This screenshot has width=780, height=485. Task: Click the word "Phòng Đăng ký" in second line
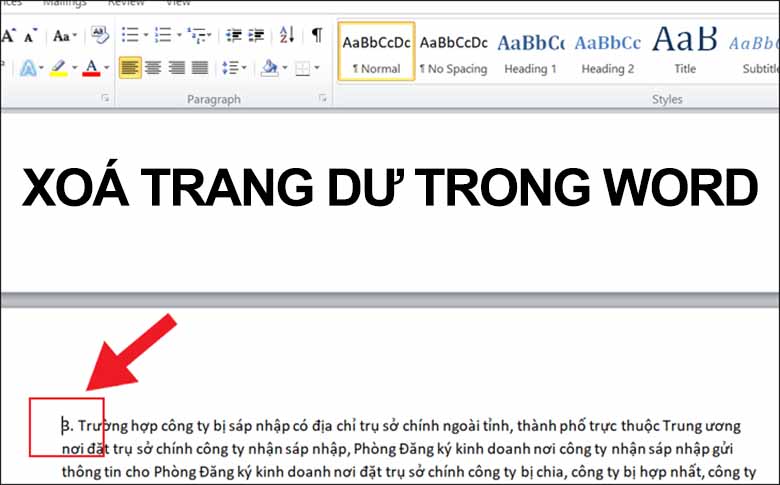(403, 449)
